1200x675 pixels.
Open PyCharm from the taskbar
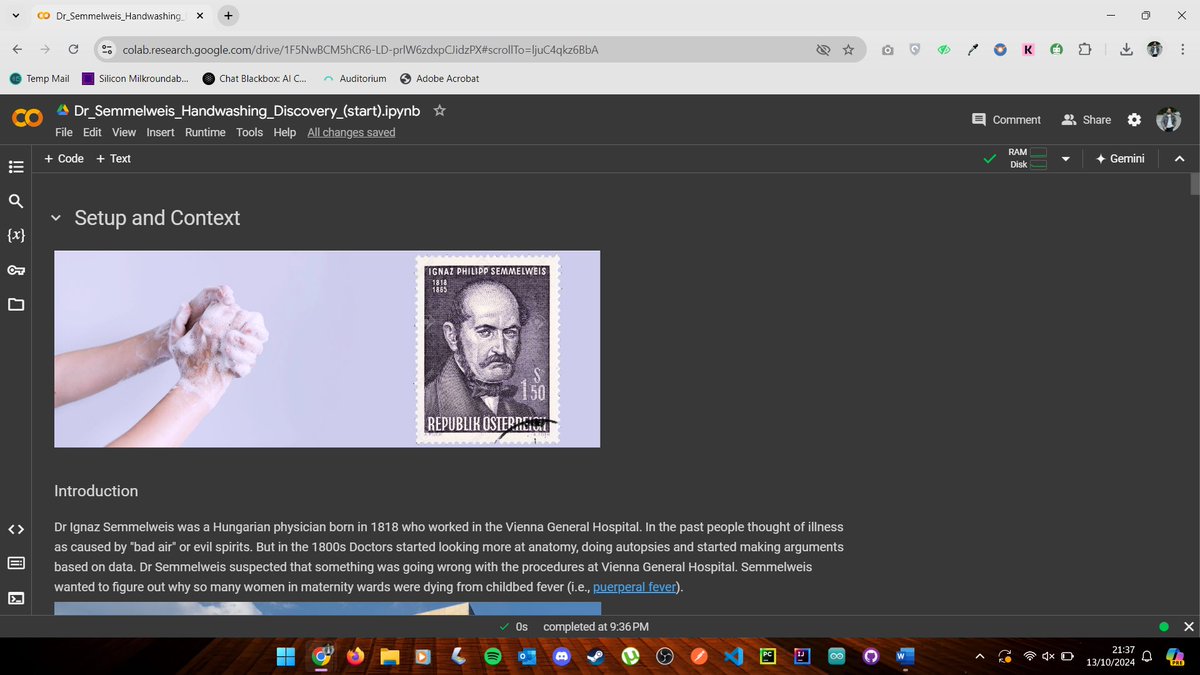(x=768, y=656)
